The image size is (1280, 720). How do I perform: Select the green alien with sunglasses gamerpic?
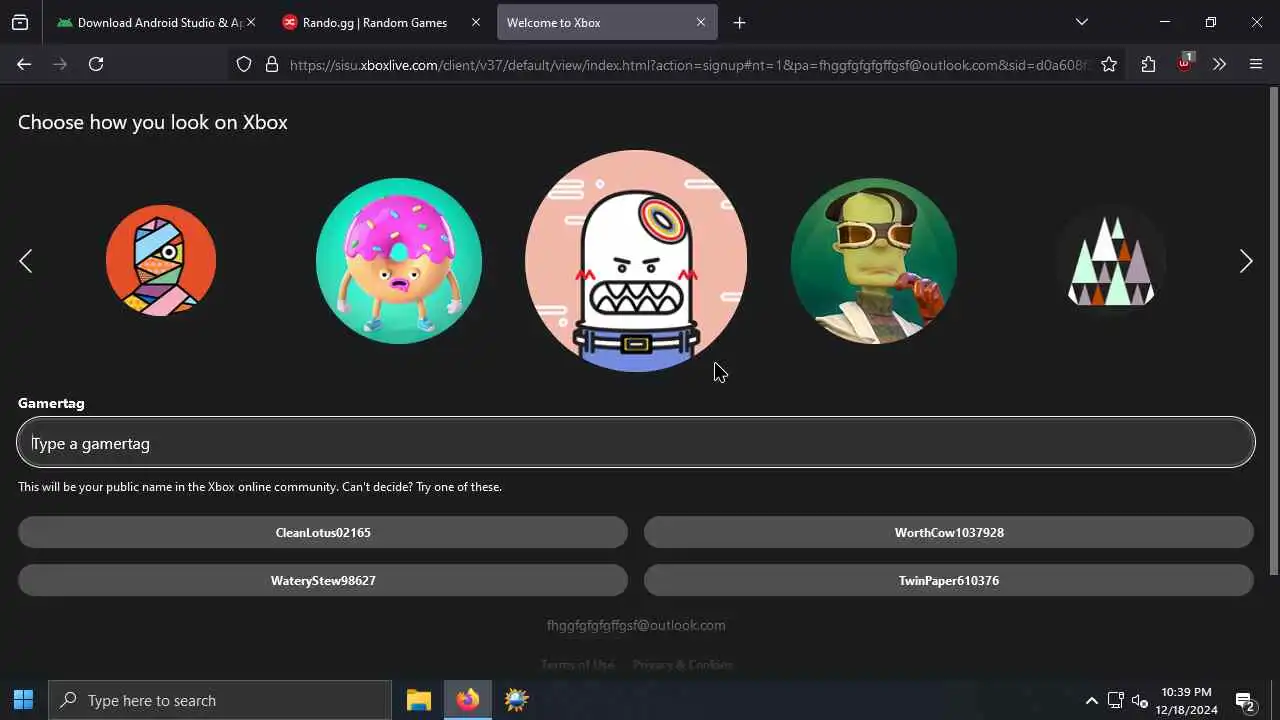click(874, 261)
